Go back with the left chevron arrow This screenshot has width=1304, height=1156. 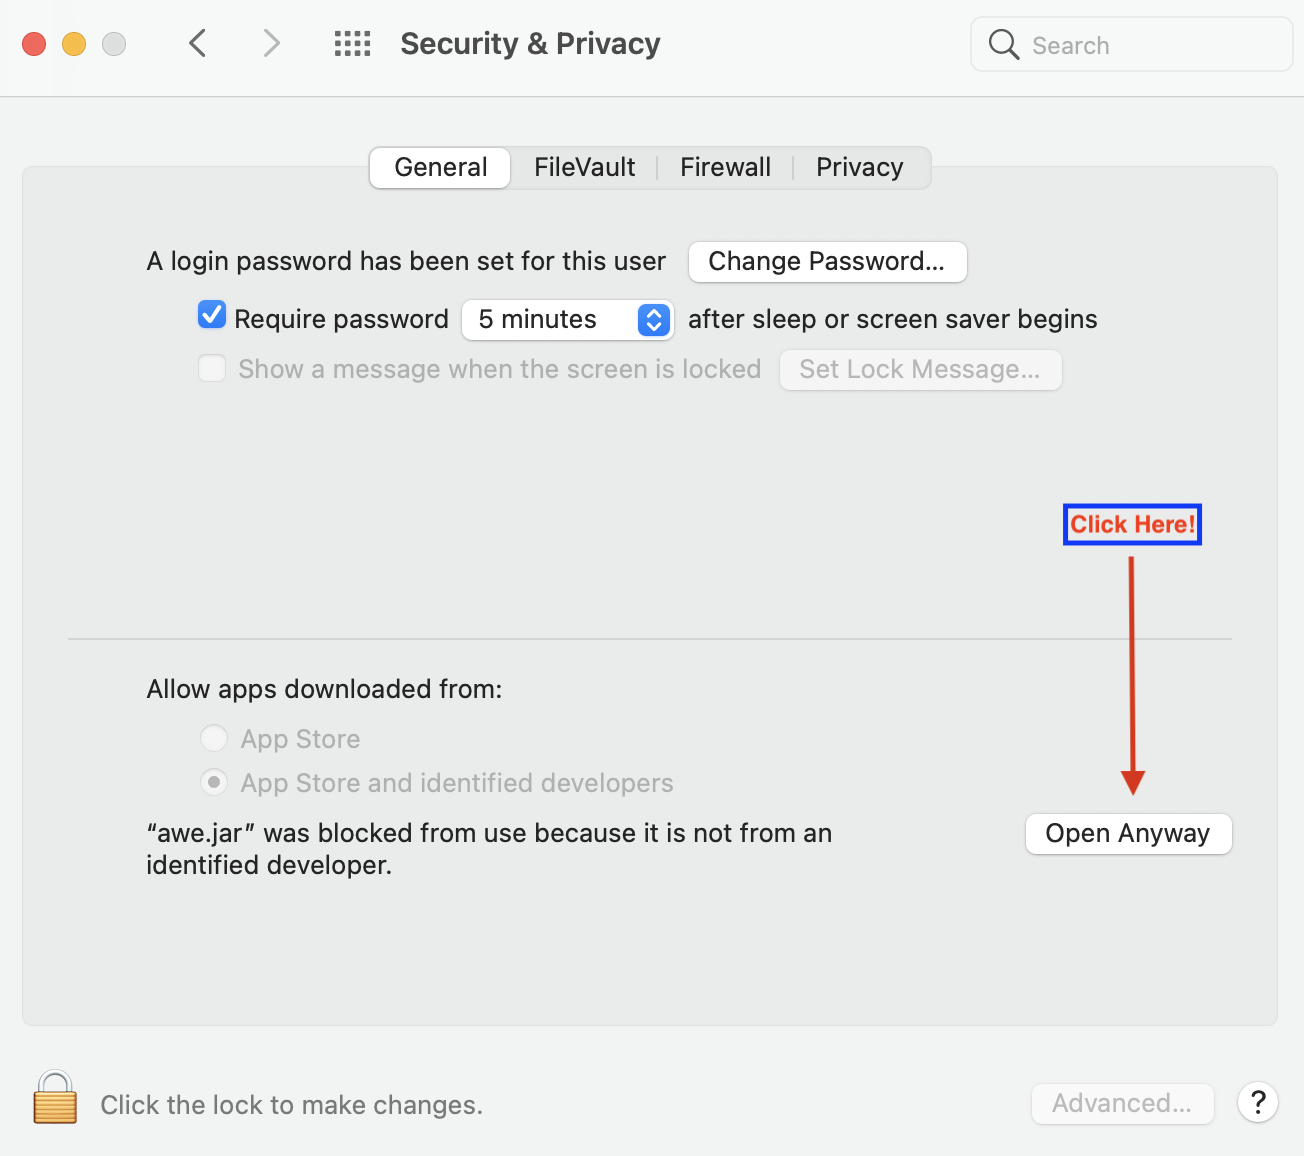pyautogui.click(x=198, y=43)
